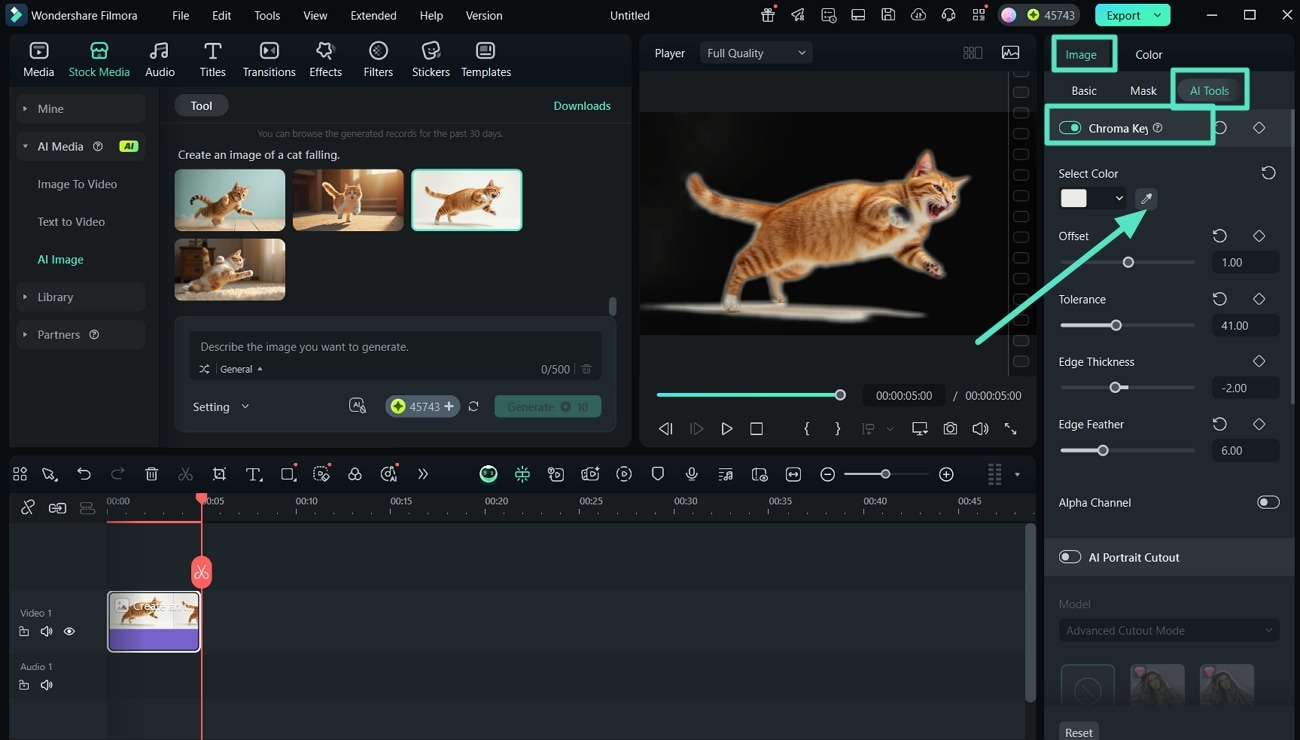Stop the video playback
This screenshot has width=1300, height=740.
point(756,428)
